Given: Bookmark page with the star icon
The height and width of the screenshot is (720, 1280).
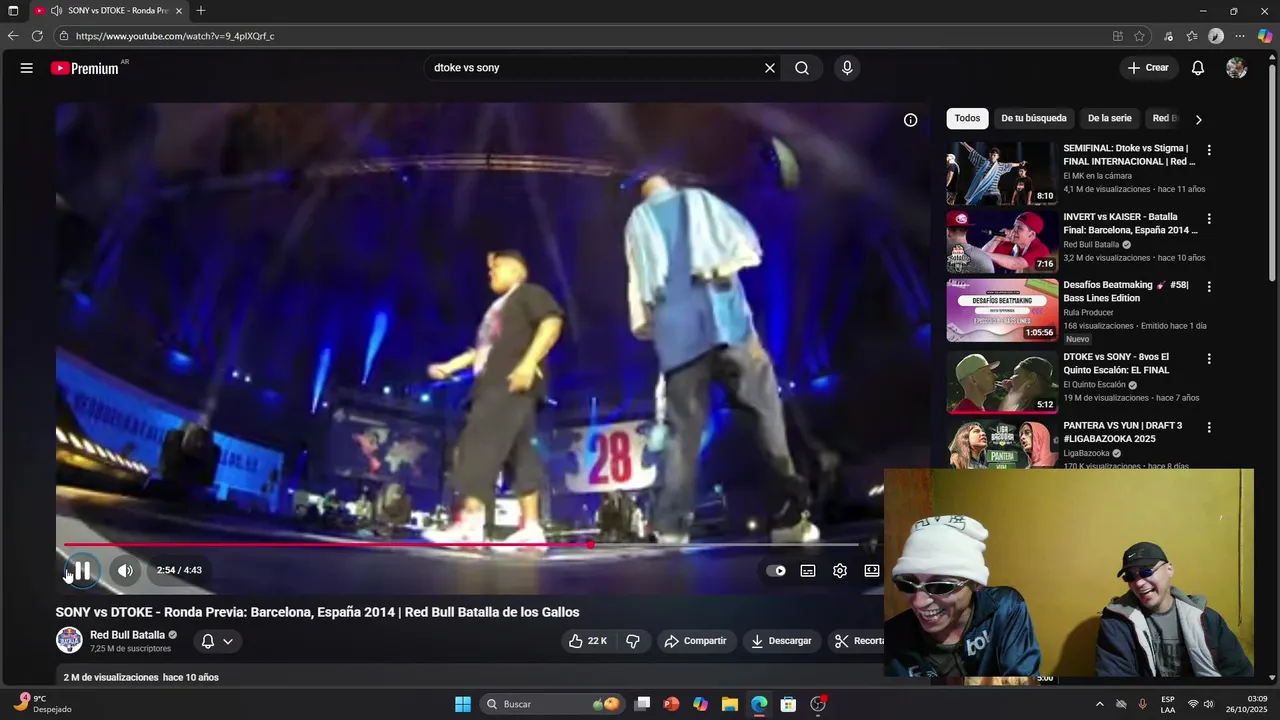Looking at the screenshot, I should click(x=1139, y=36).
